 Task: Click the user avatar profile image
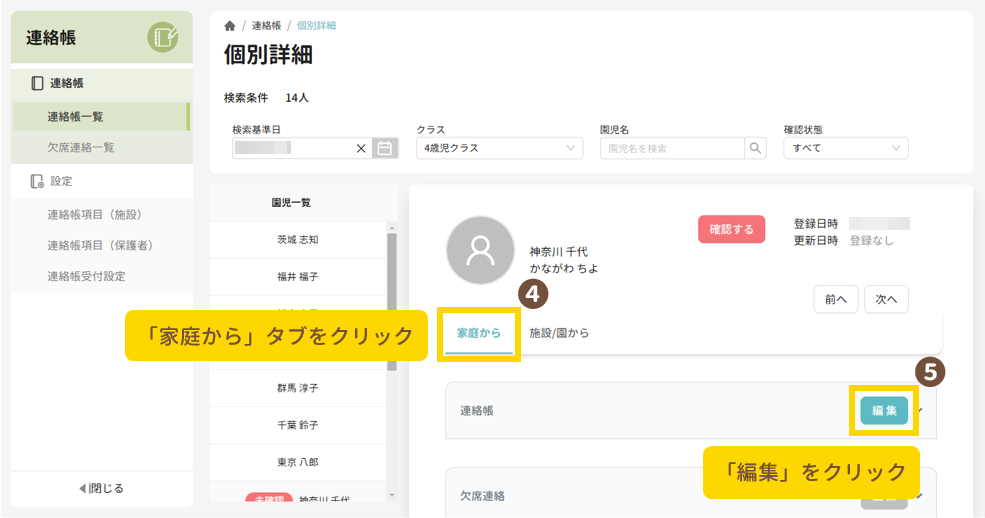pos(481,250)
